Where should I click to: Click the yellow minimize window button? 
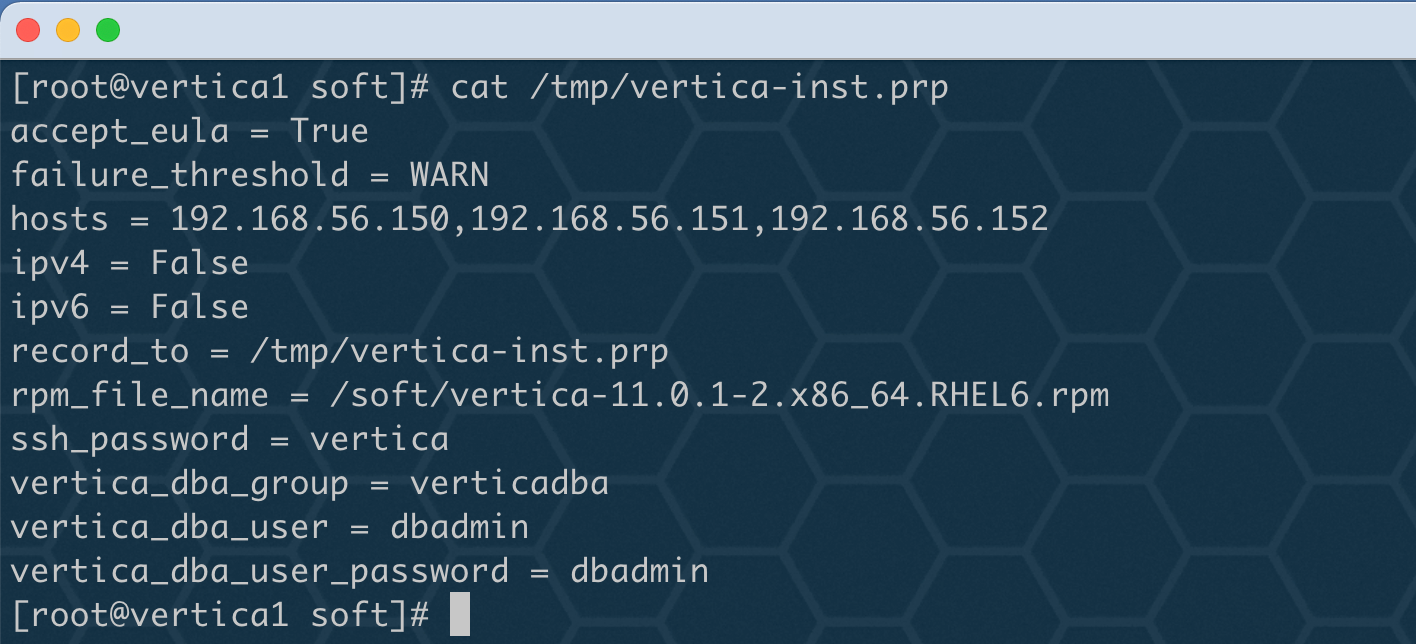point(68,30)
